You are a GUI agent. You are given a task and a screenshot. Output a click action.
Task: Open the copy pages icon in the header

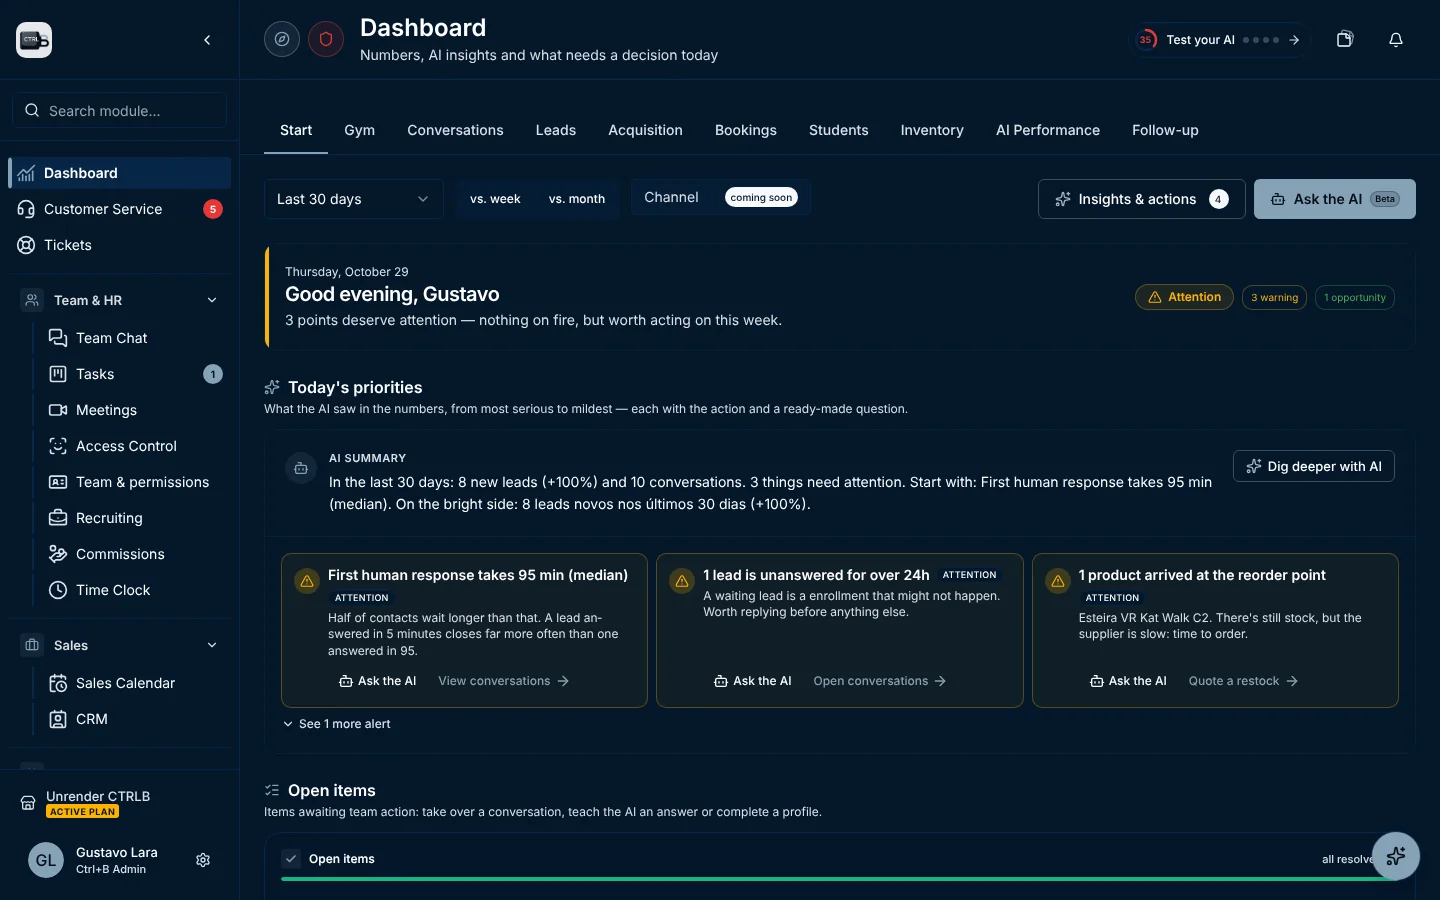[x=1345, y=39]
